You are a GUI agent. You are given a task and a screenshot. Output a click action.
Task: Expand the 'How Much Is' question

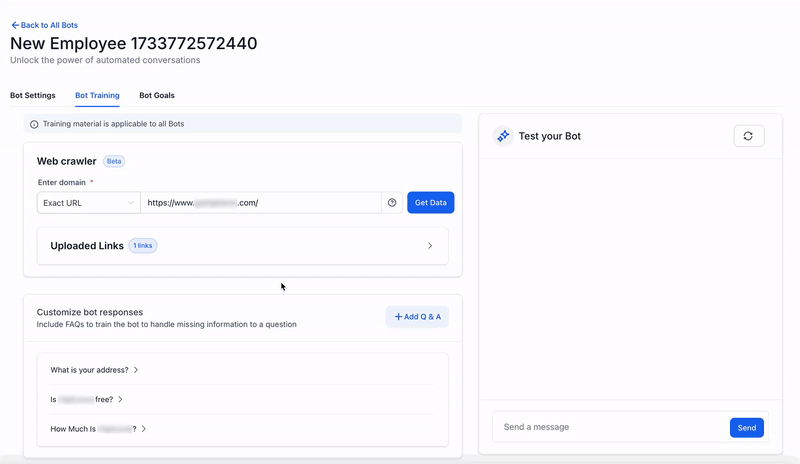point(98,429)
